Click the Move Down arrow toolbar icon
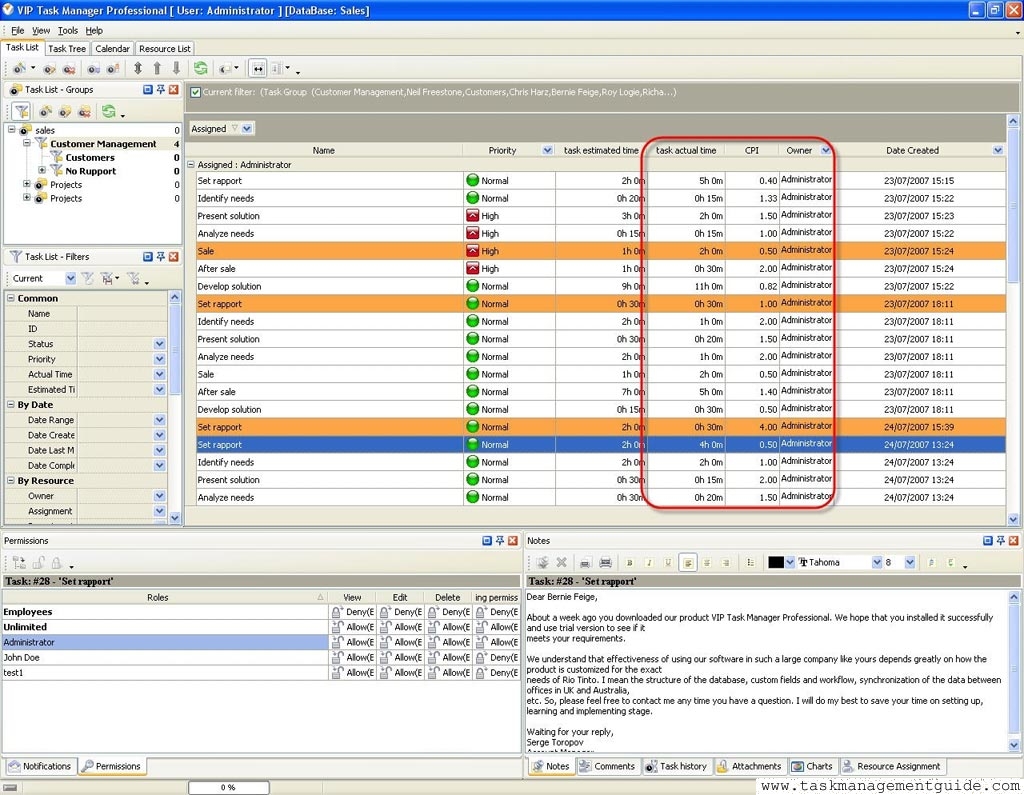The height and width of the screenshot is (795, 1024). [x=176, y=68]
